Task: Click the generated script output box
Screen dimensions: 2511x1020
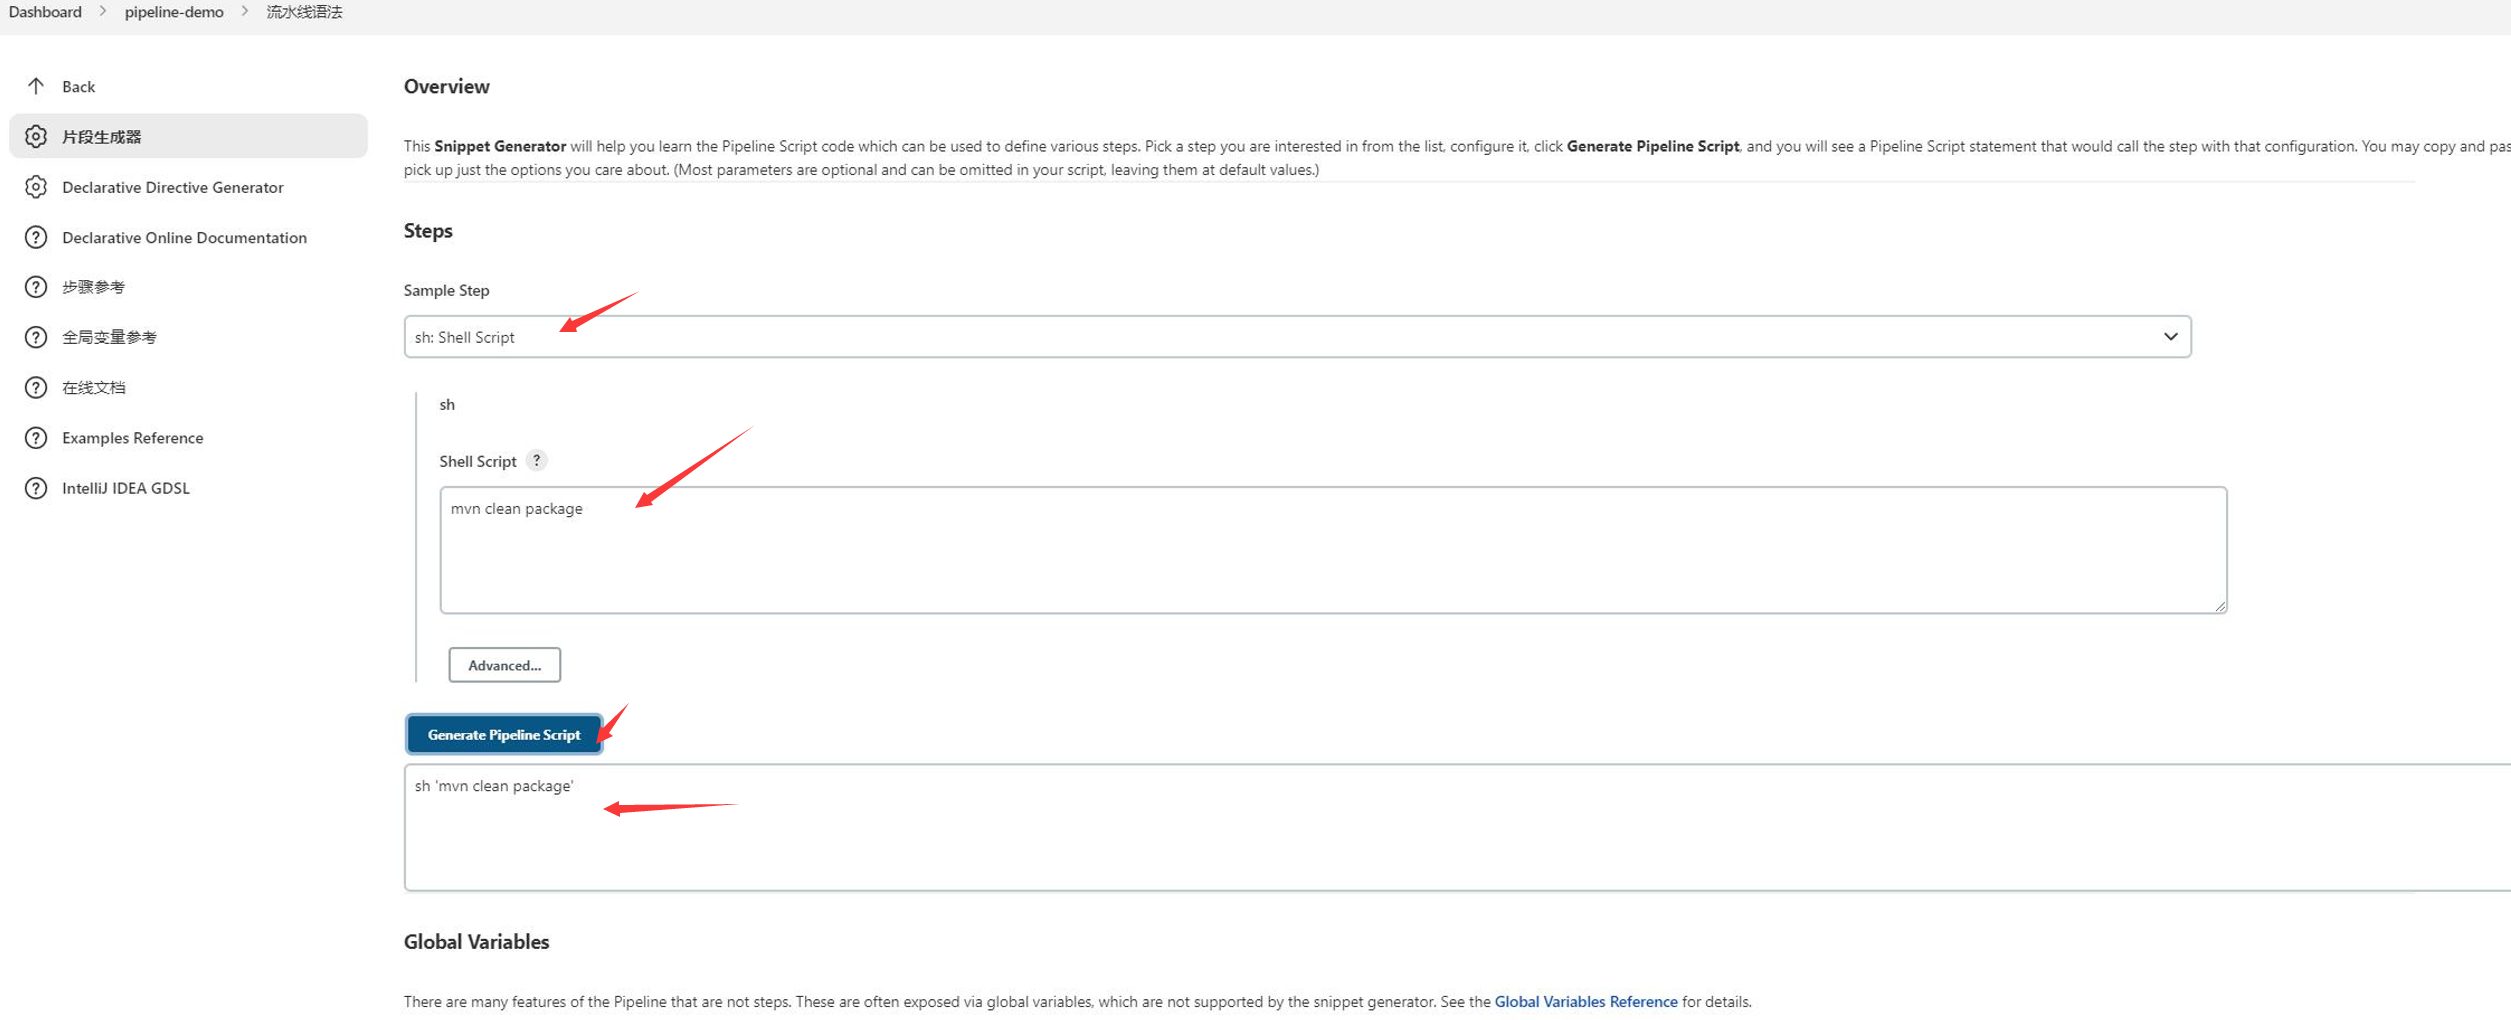Action: (x=1457, y=827)
